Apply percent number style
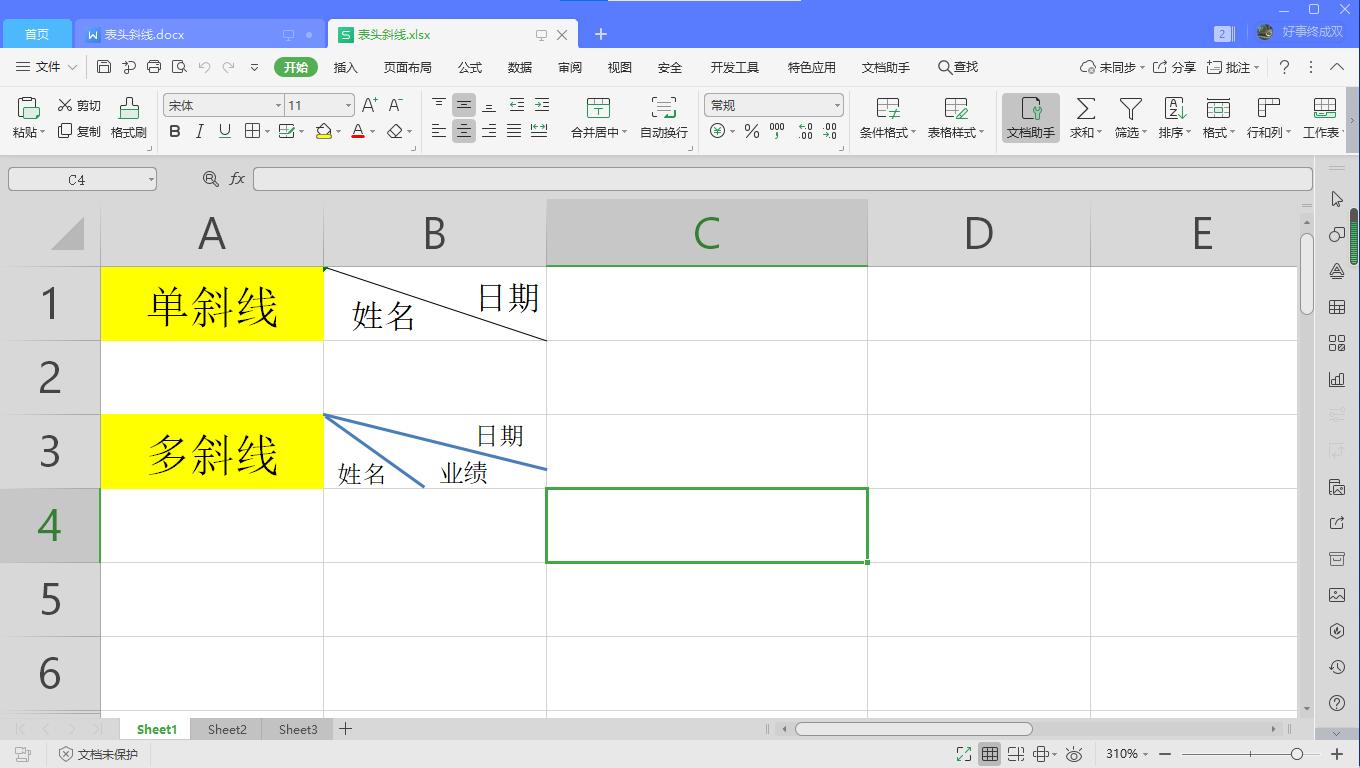 (752, 130)
